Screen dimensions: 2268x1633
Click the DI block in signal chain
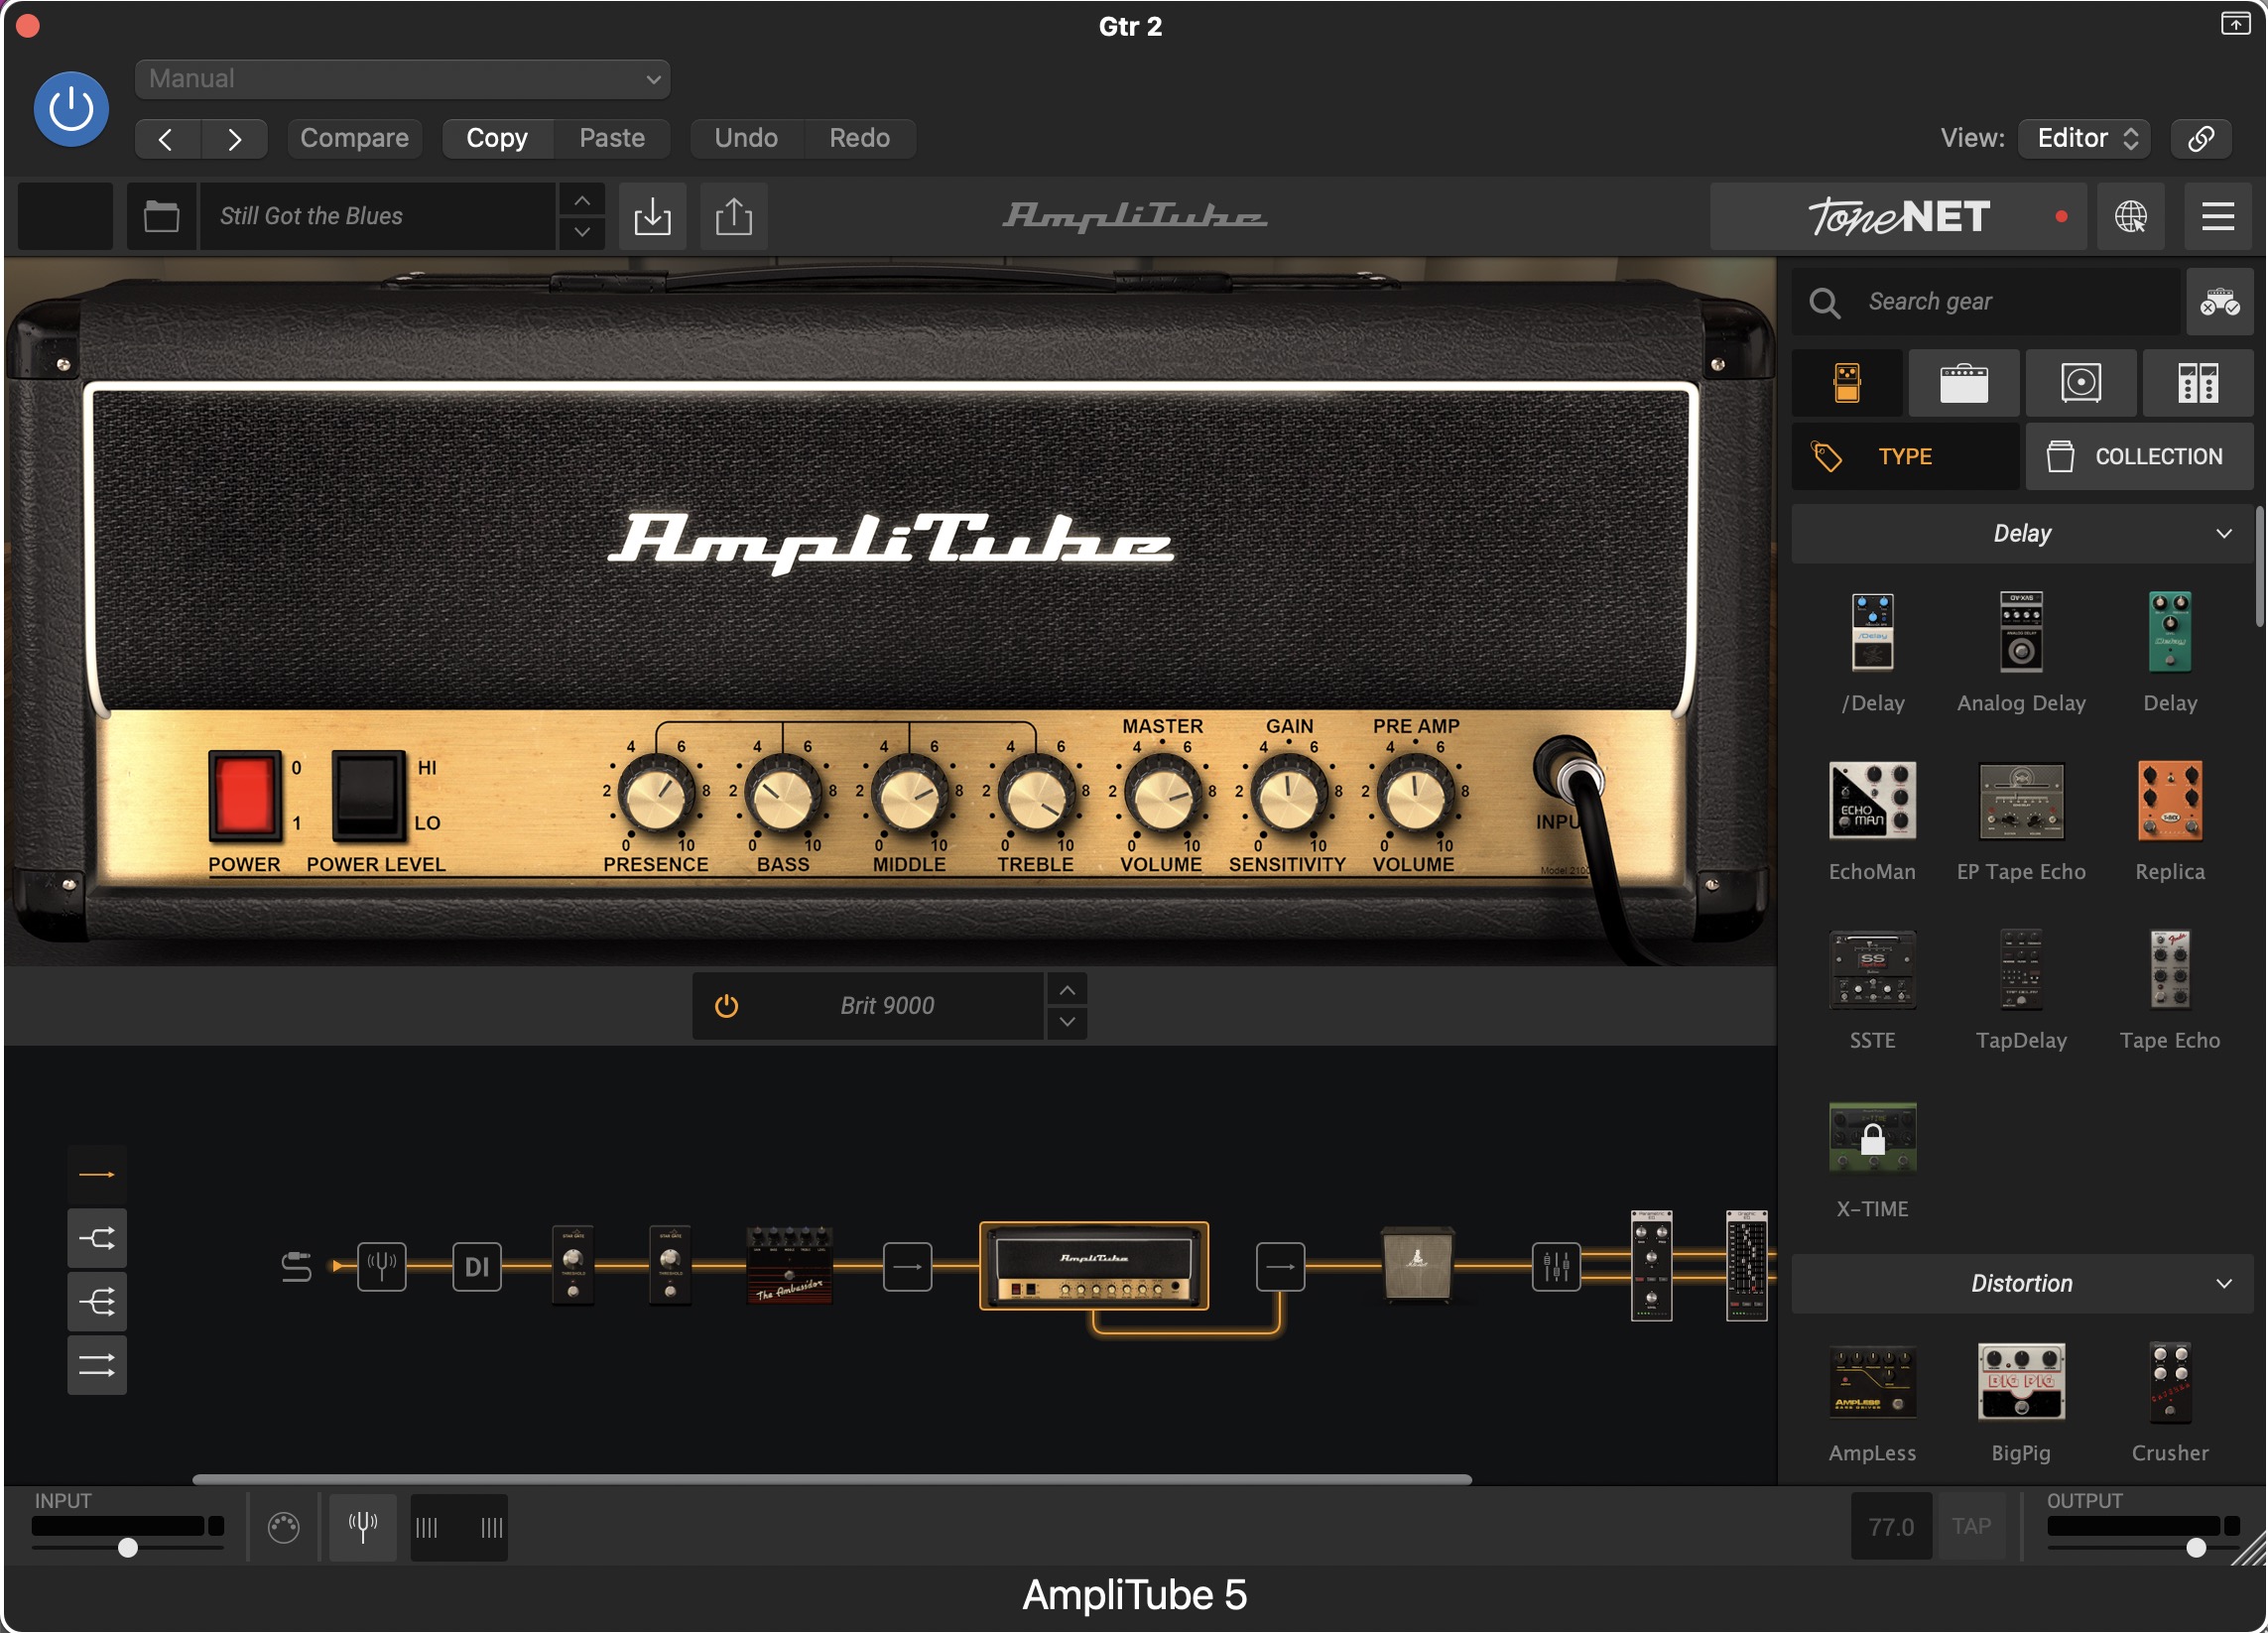477,1267
